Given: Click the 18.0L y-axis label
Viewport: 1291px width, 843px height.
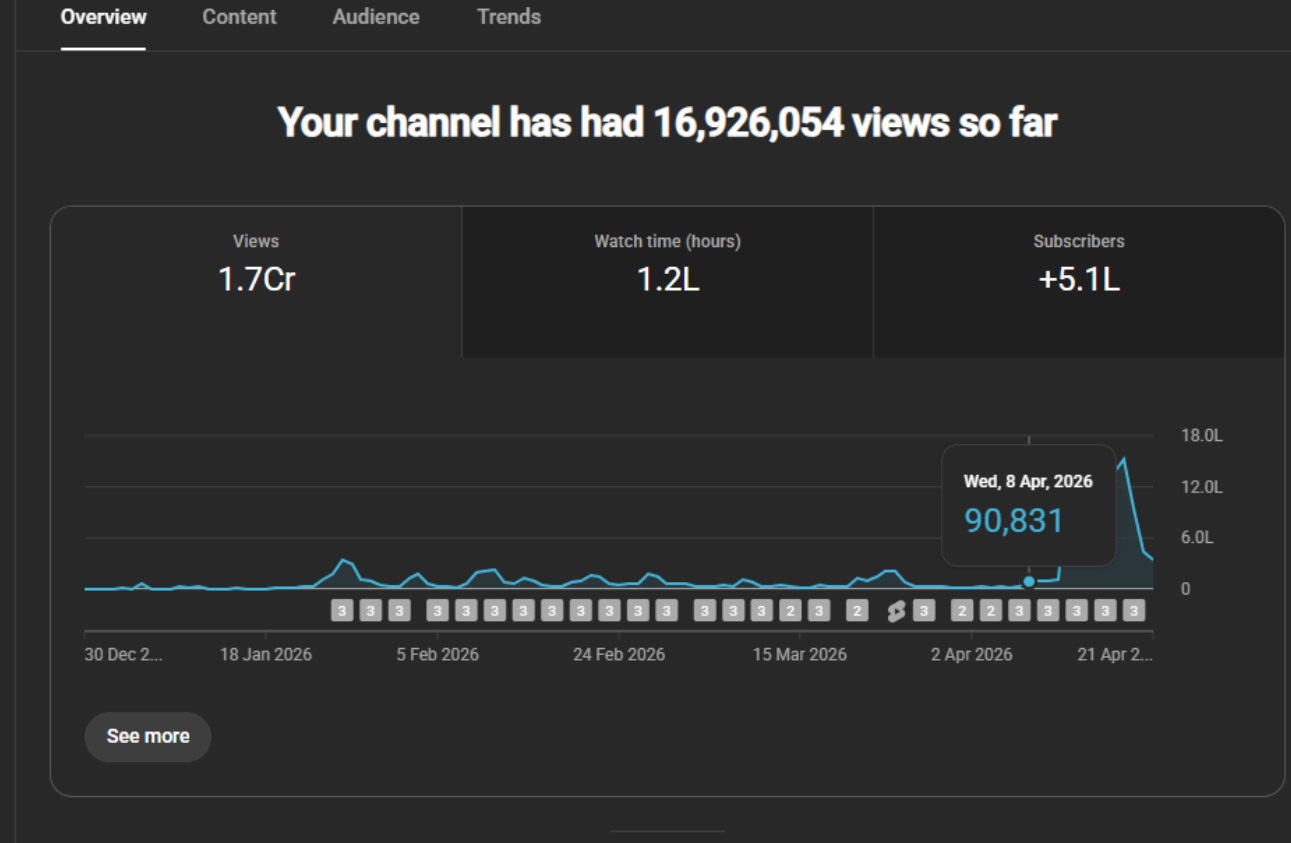Looking at the screenshot, I should pos(1201,436).
